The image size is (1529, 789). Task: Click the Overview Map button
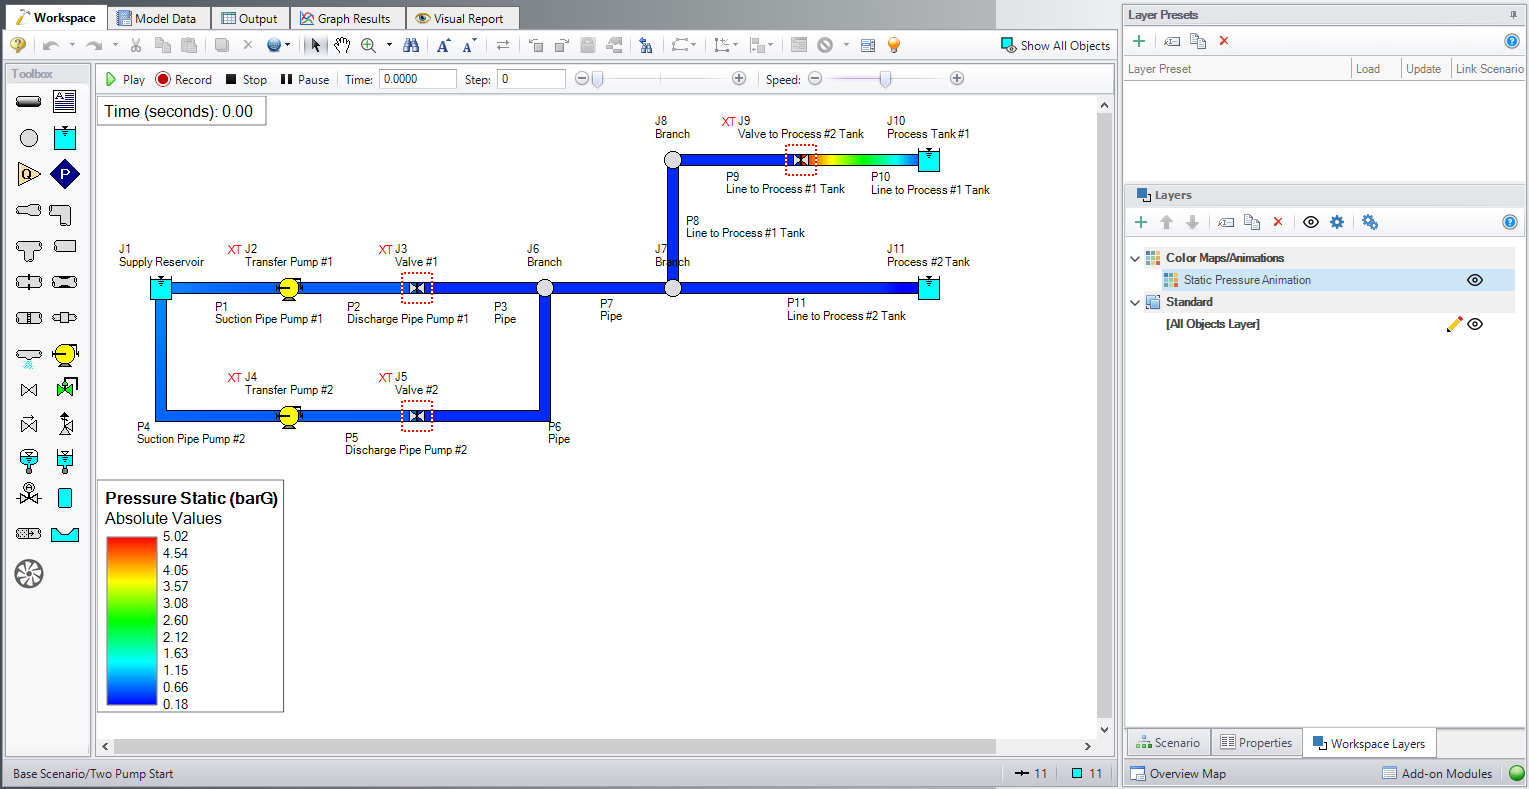pos(1178,773)
